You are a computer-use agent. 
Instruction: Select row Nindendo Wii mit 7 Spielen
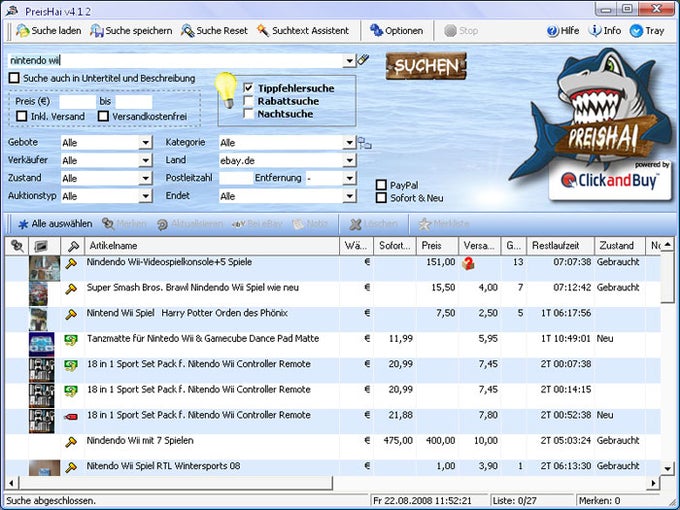(333, 447)
